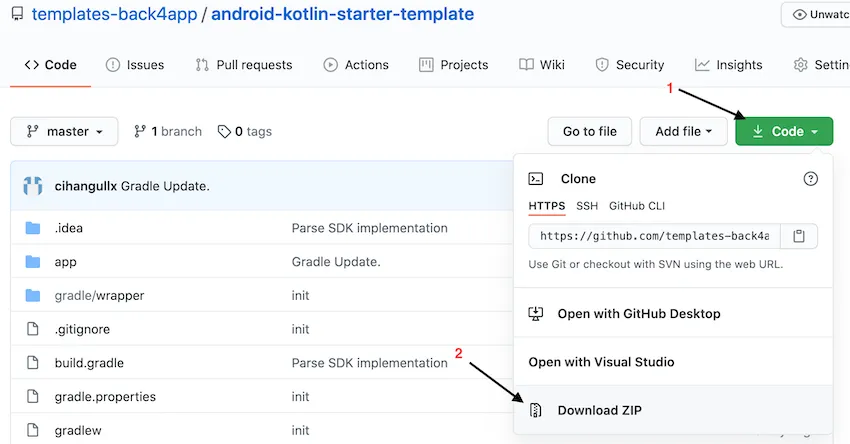Click the GitHub Desktop download icon

tap(536, 313)
